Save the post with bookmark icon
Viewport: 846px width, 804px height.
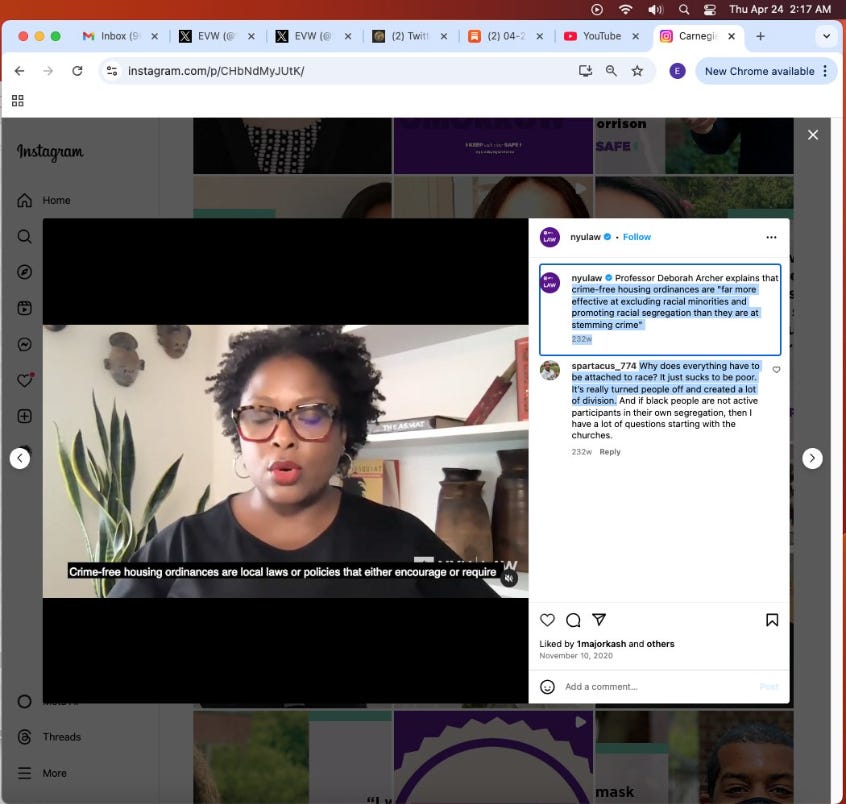[772, 620]
